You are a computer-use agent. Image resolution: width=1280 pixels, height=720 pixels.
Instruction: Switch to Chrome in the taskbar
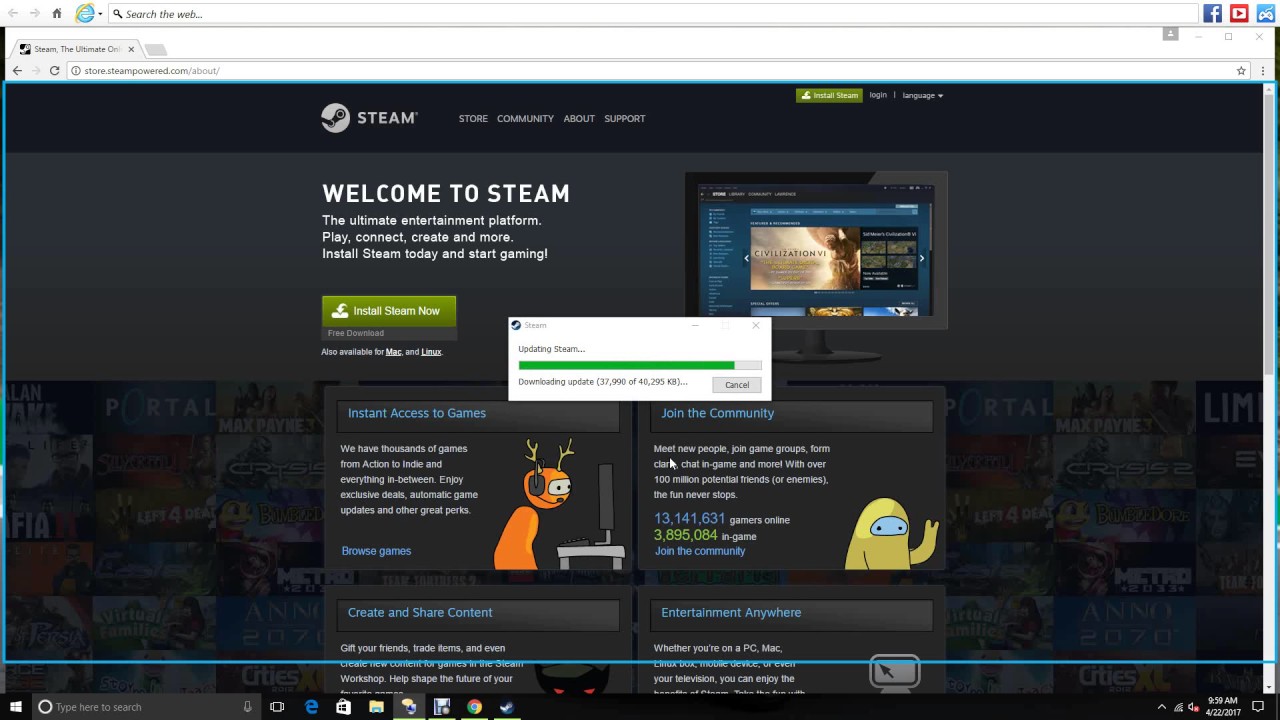point(474,707)
